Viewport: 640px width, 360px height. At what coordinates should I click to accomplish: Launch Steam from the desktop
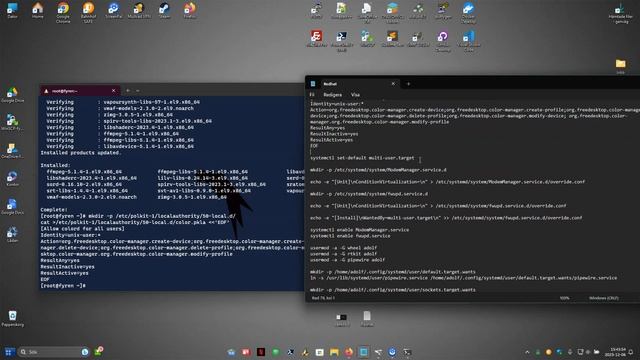pos(164,11)
